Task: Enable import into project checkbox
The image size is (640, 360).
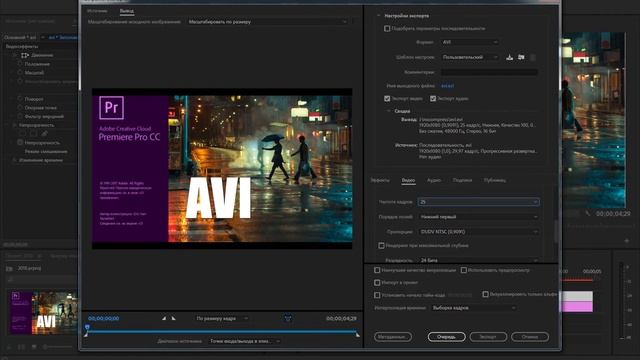Action: [x=377, y=282]
